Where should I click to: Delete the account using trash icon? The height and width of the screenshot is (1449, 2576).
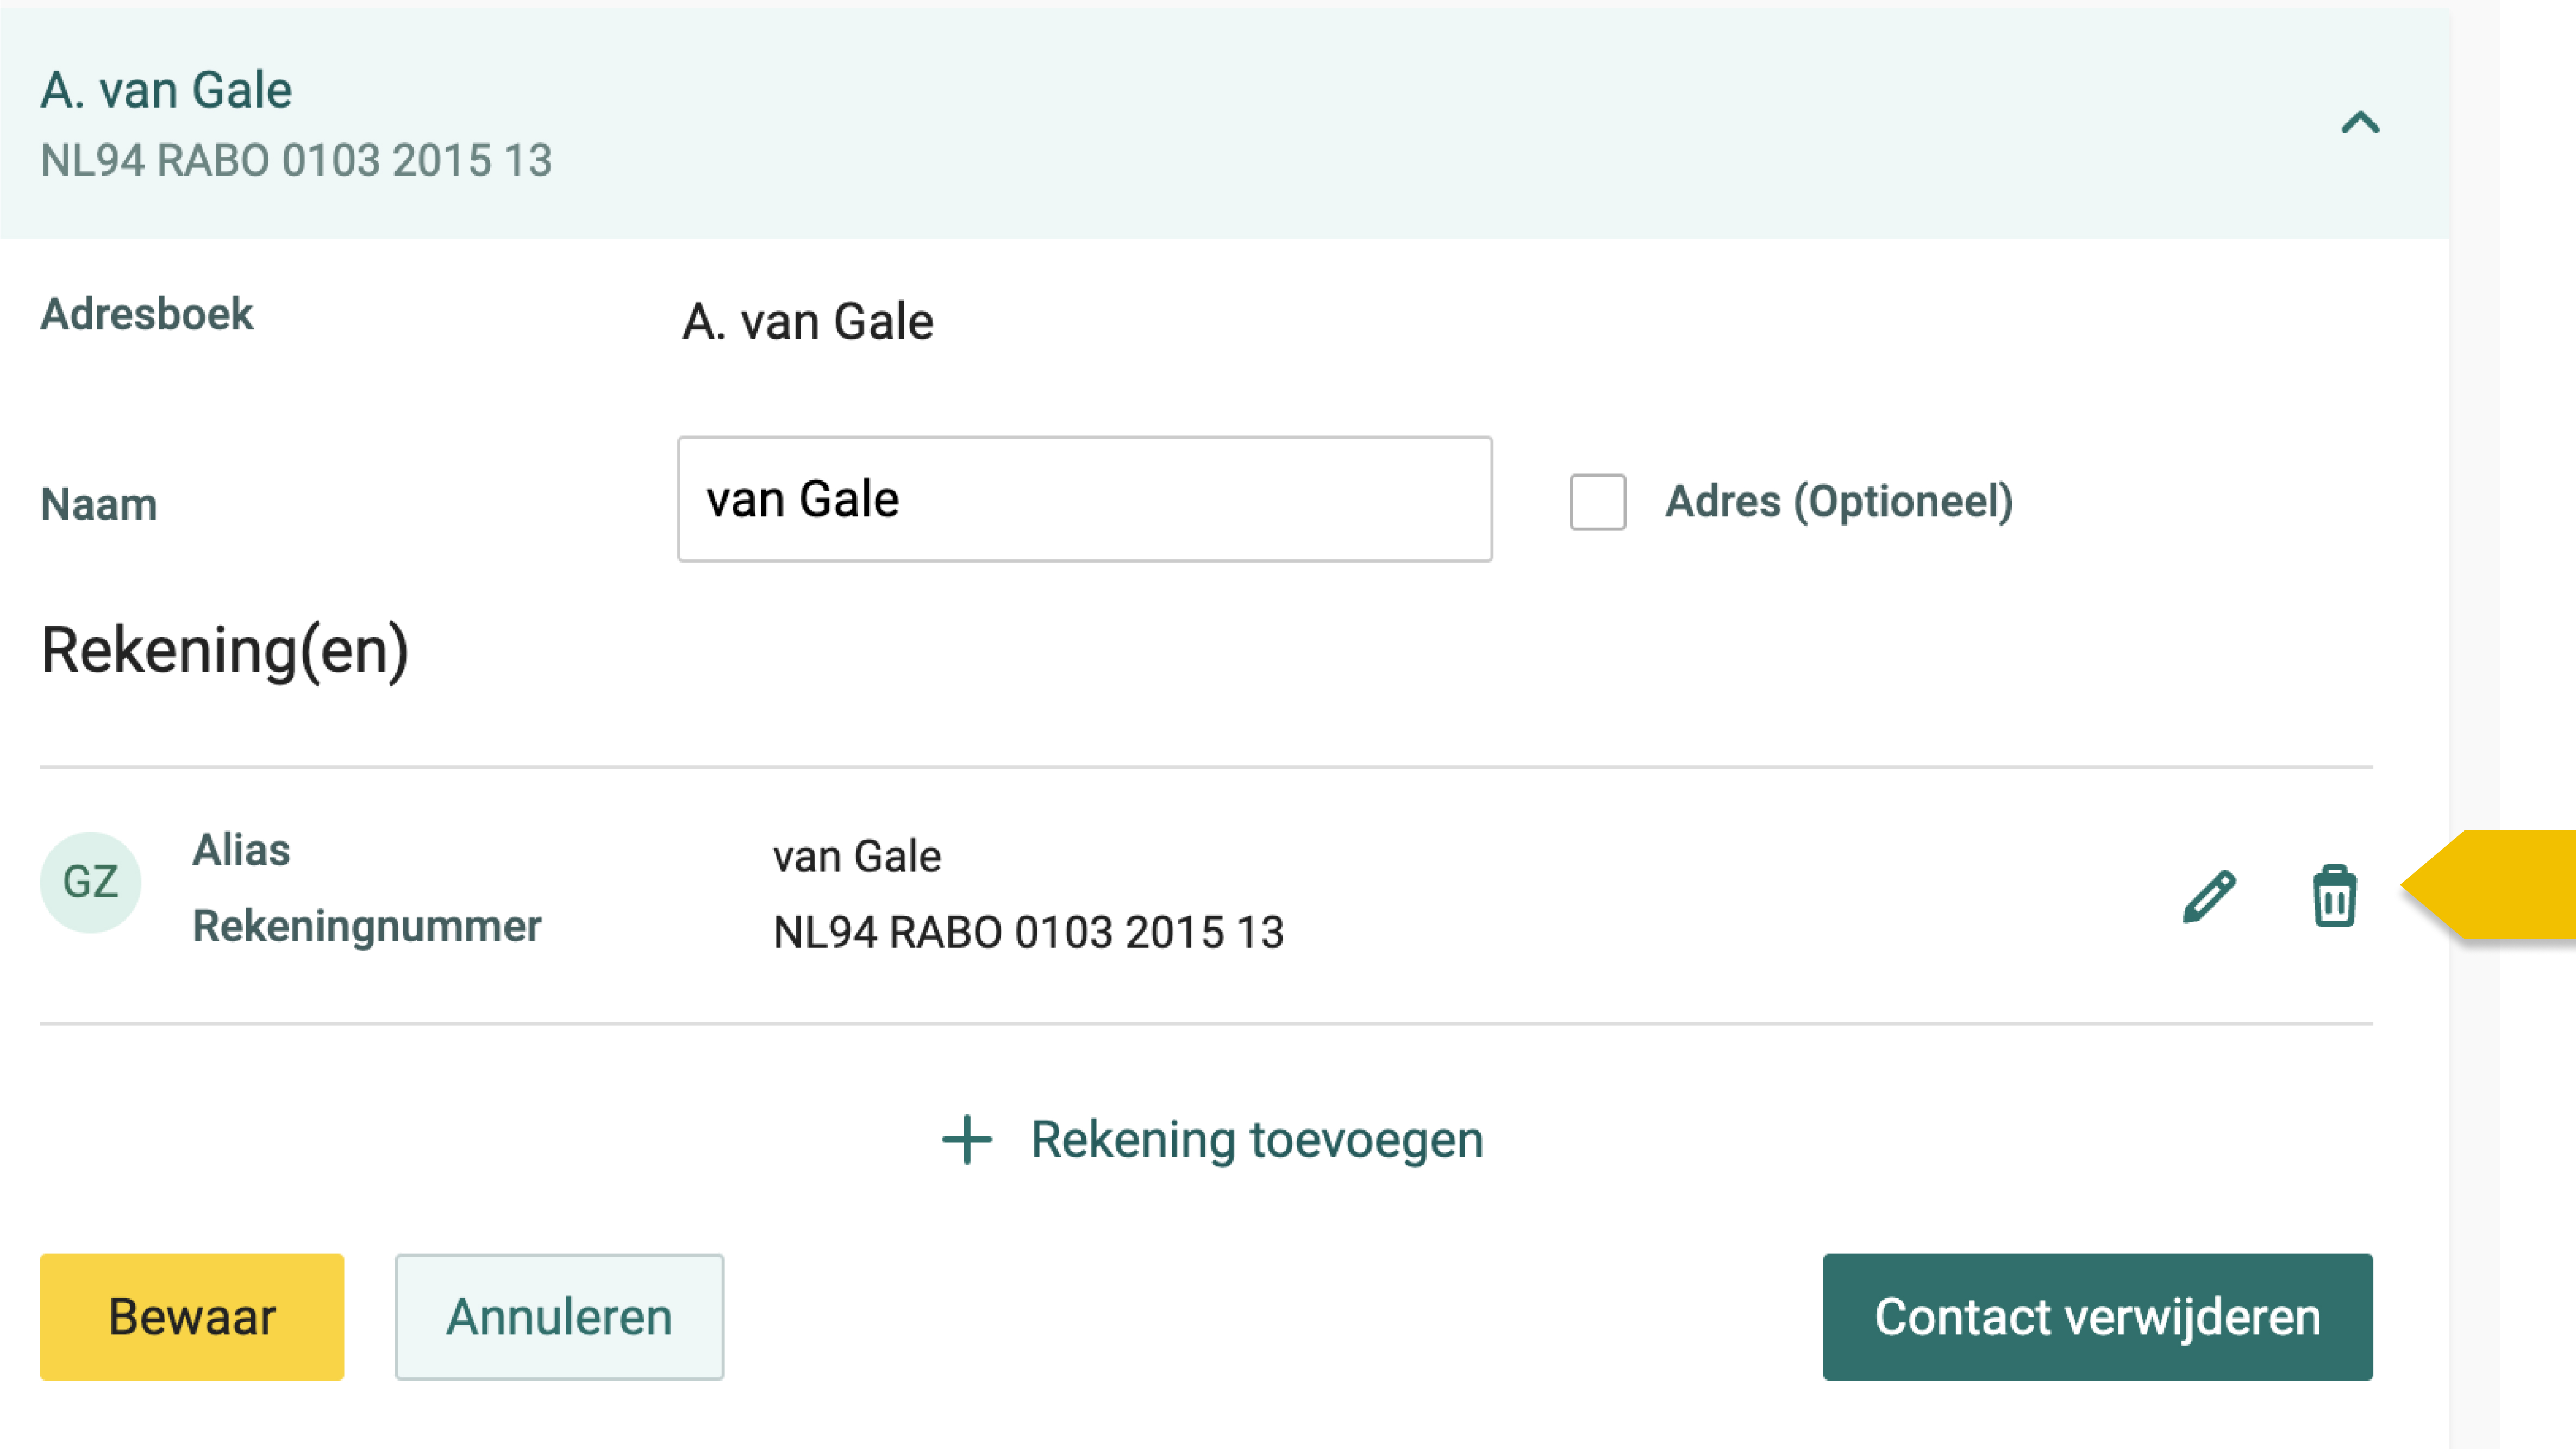[2334, 896]
